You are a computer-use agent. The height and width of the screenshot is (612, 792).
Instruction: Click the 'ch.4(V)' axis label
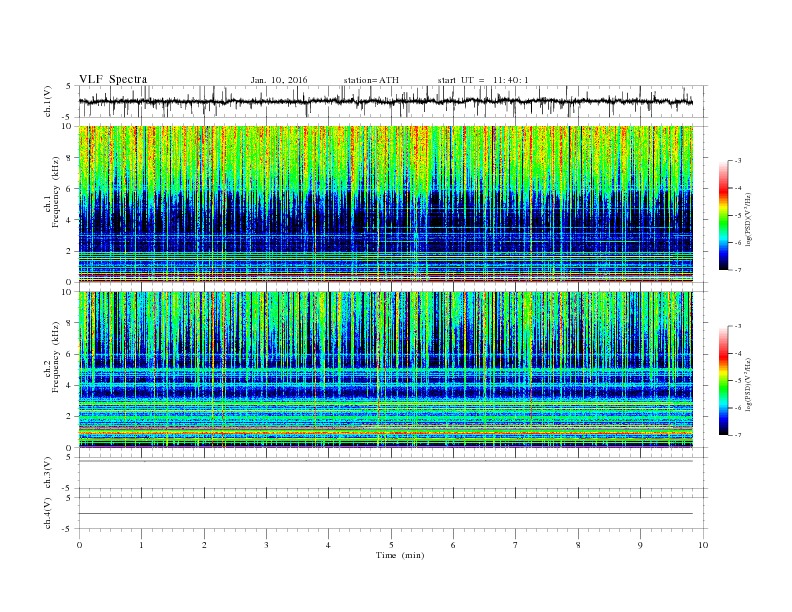tap(48, 513)
